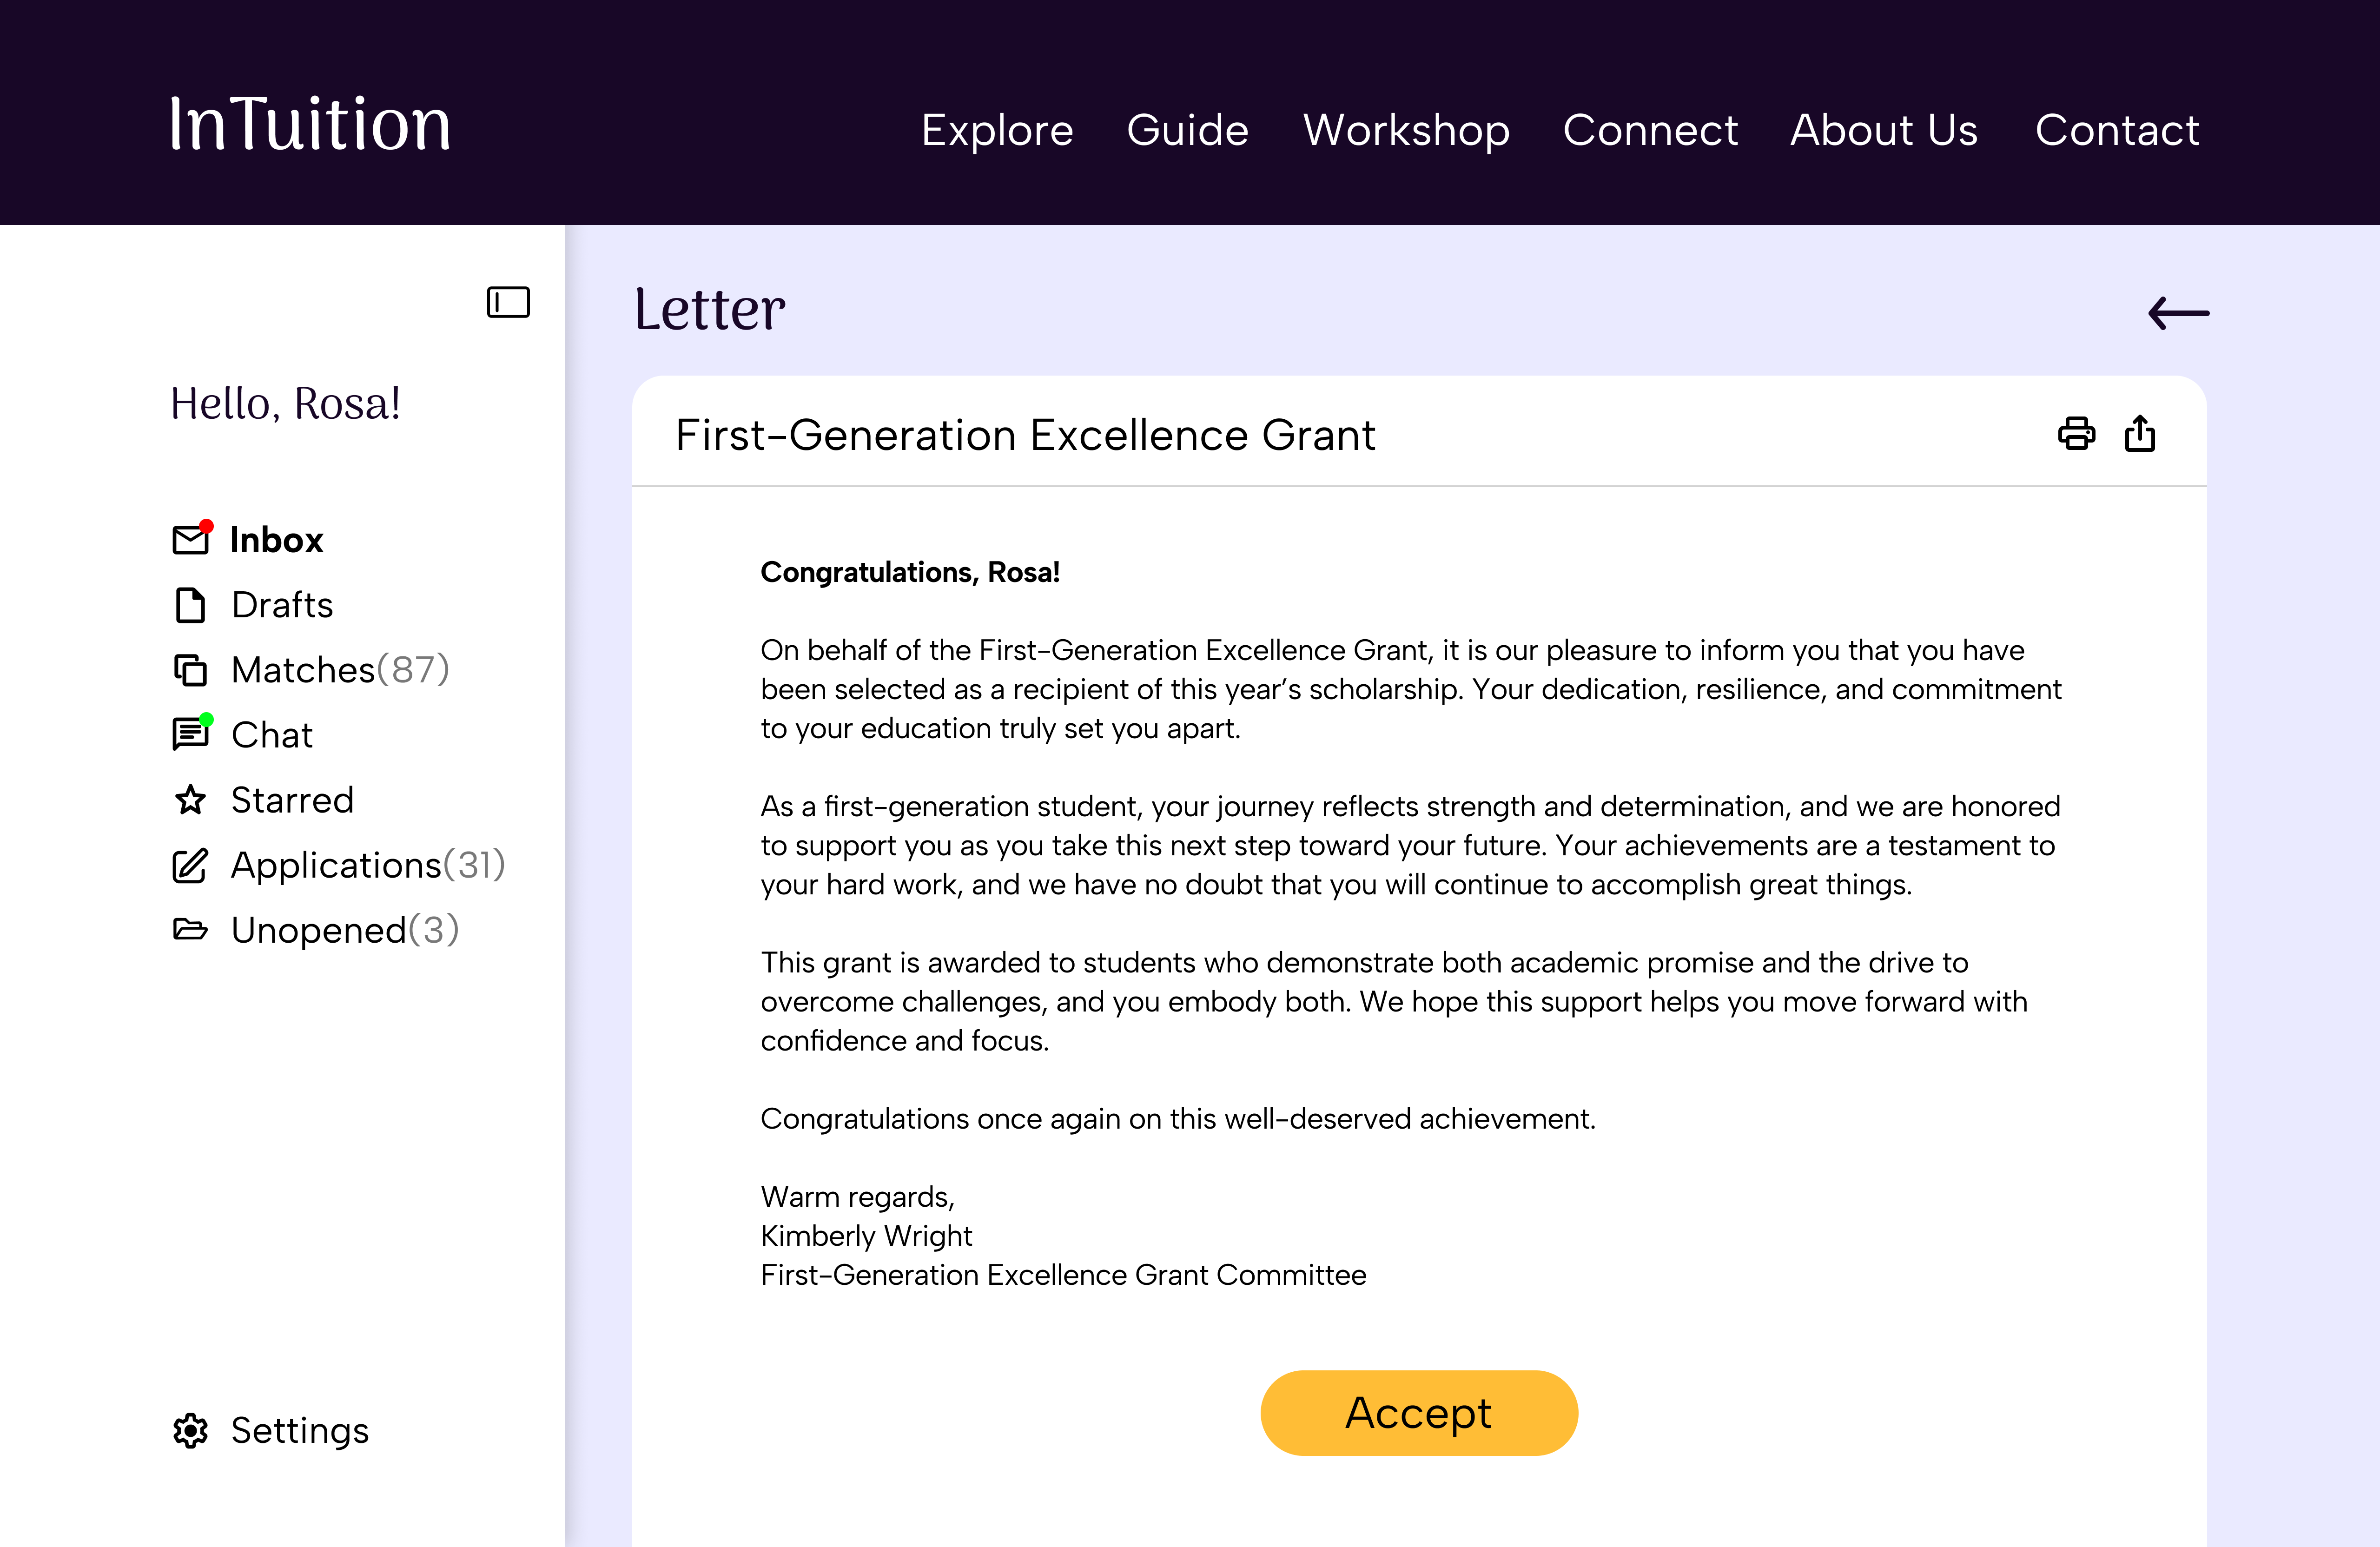Collapse the sidebar panel icon
2380x1547 pixels.
coord(508,302)
